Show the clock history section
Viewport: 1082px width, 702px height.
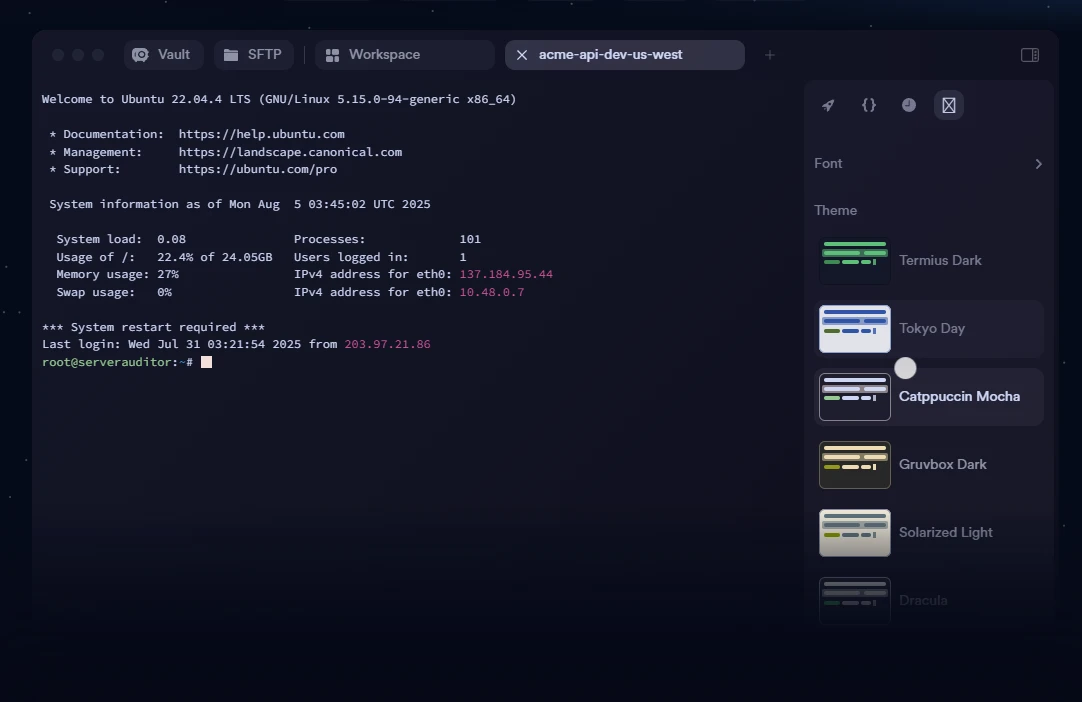click(909, 105)
